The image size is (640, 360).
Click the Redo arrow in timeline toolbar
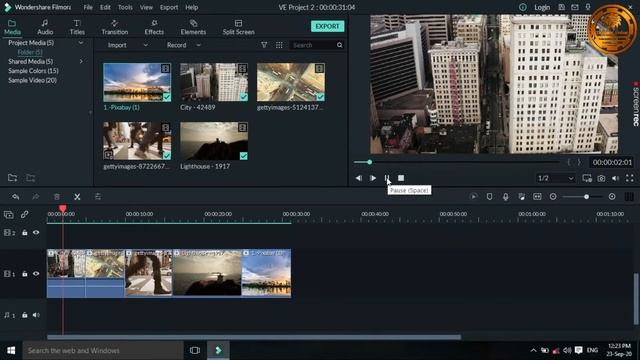click(x=36, y=197)
